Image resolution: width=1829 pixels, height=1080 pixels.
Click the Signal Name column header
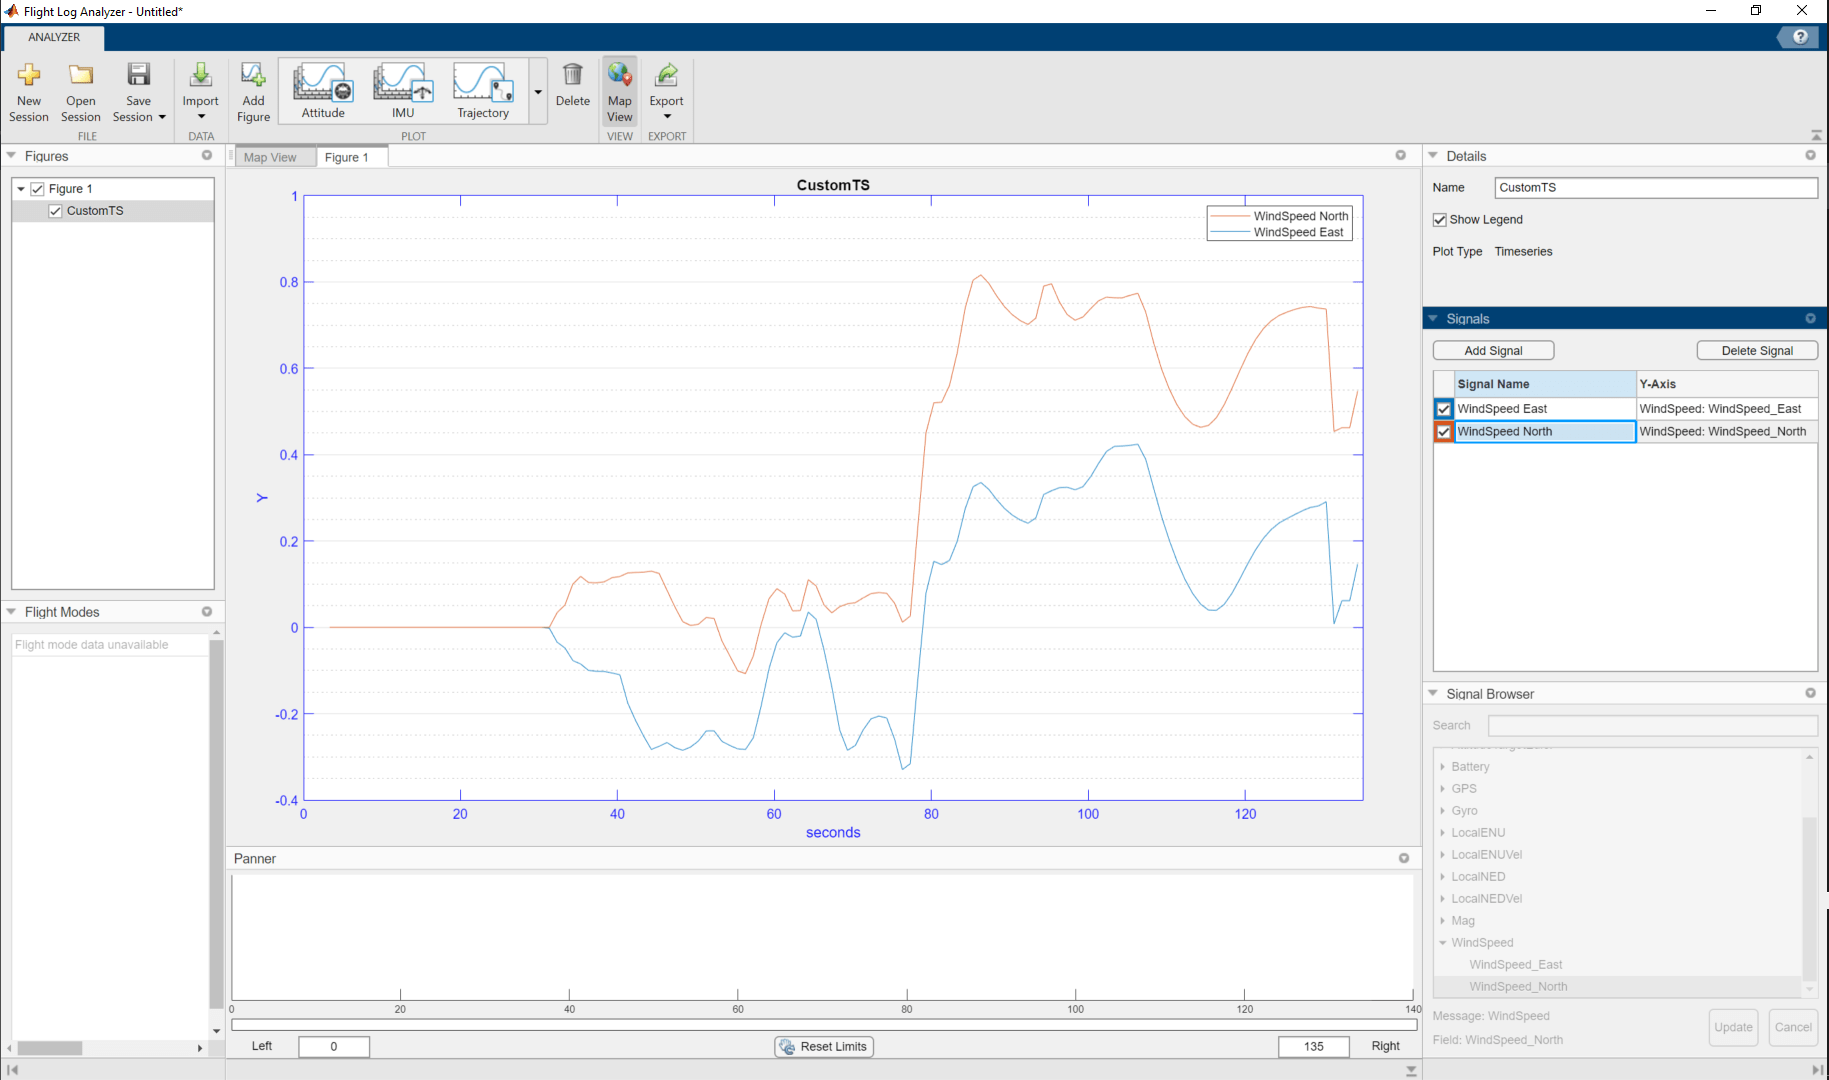click(x=1545, y=384)
